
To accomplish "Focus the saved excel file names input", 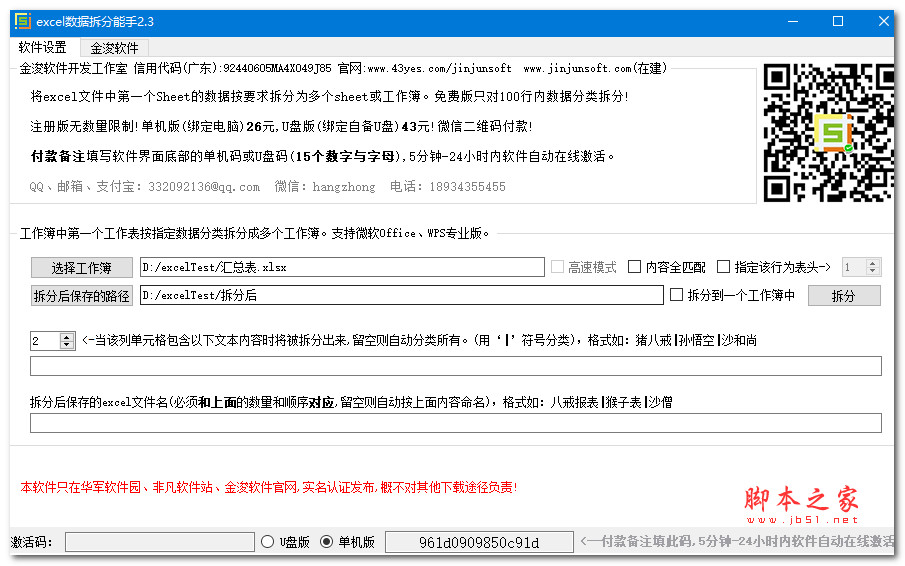I will (455, 423).
